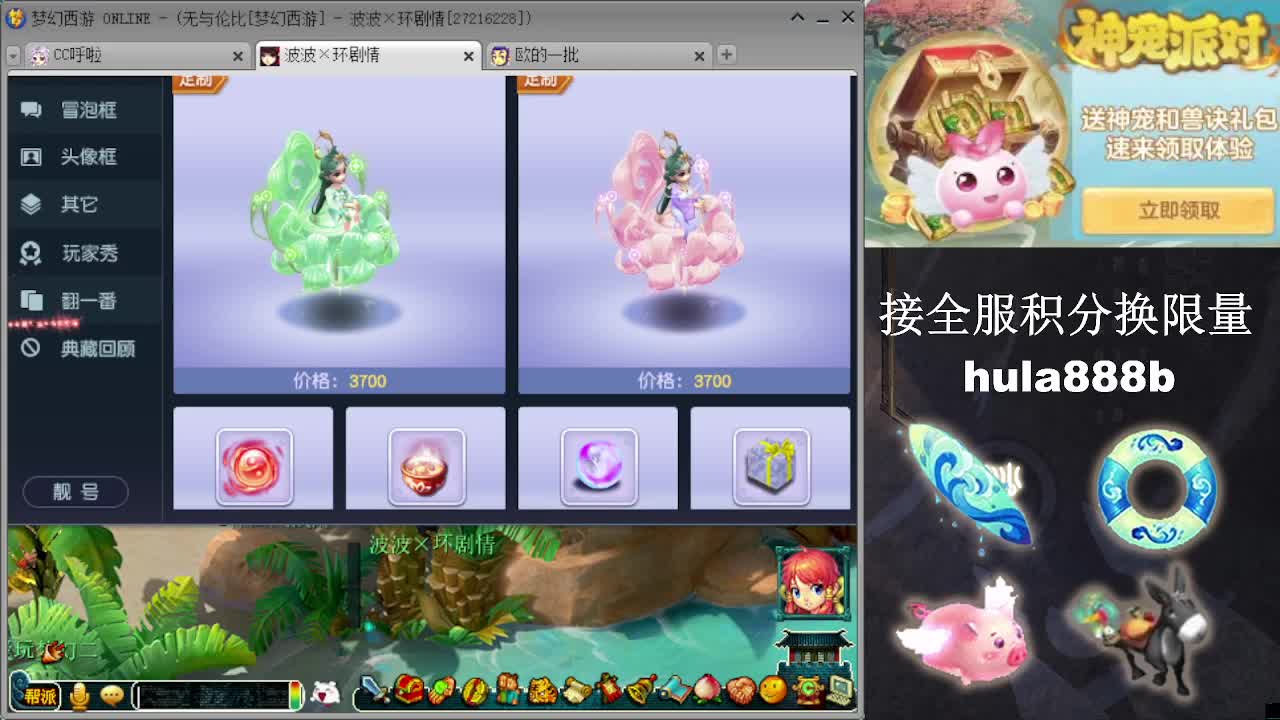Click the 帮派 guild channel button
Image resolution: width=1280 pixels, height=720 pixels.
click(x=37, y=694)
